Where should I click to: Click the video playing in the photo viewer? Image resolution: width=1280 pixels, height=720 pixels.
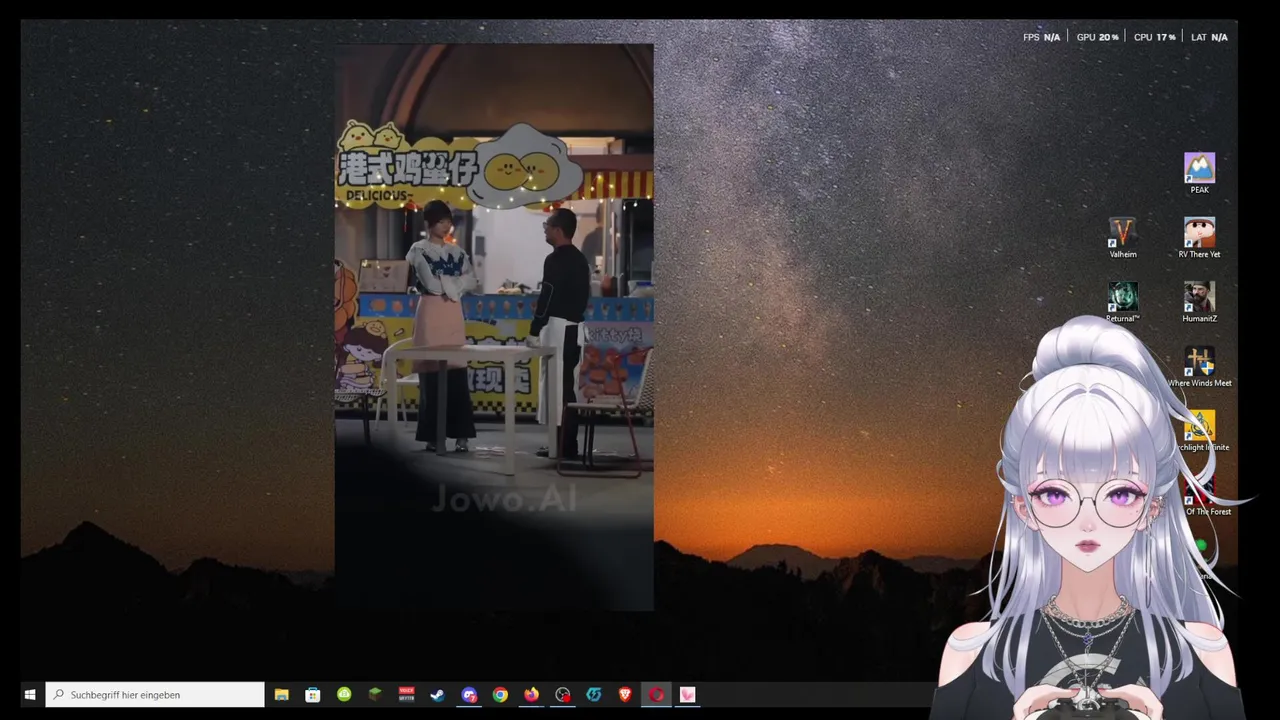tap(494, 327)
